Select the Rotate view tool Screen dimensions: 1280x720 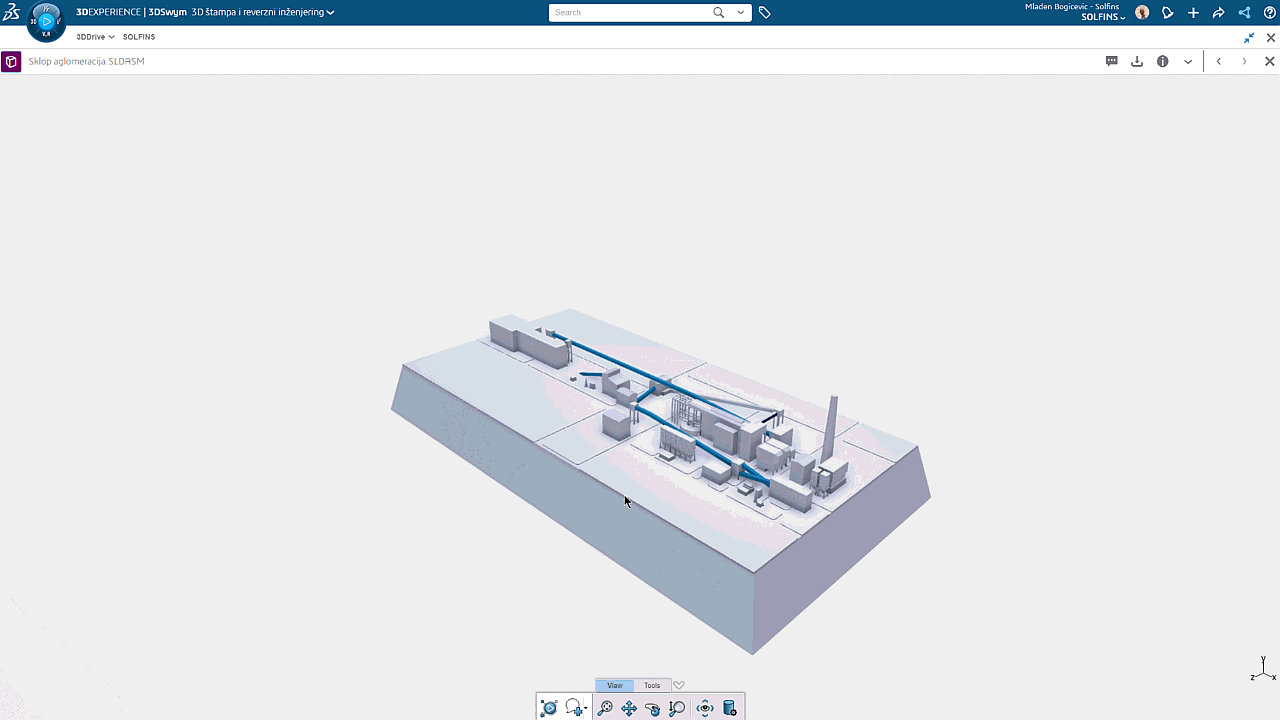[653, 708]
